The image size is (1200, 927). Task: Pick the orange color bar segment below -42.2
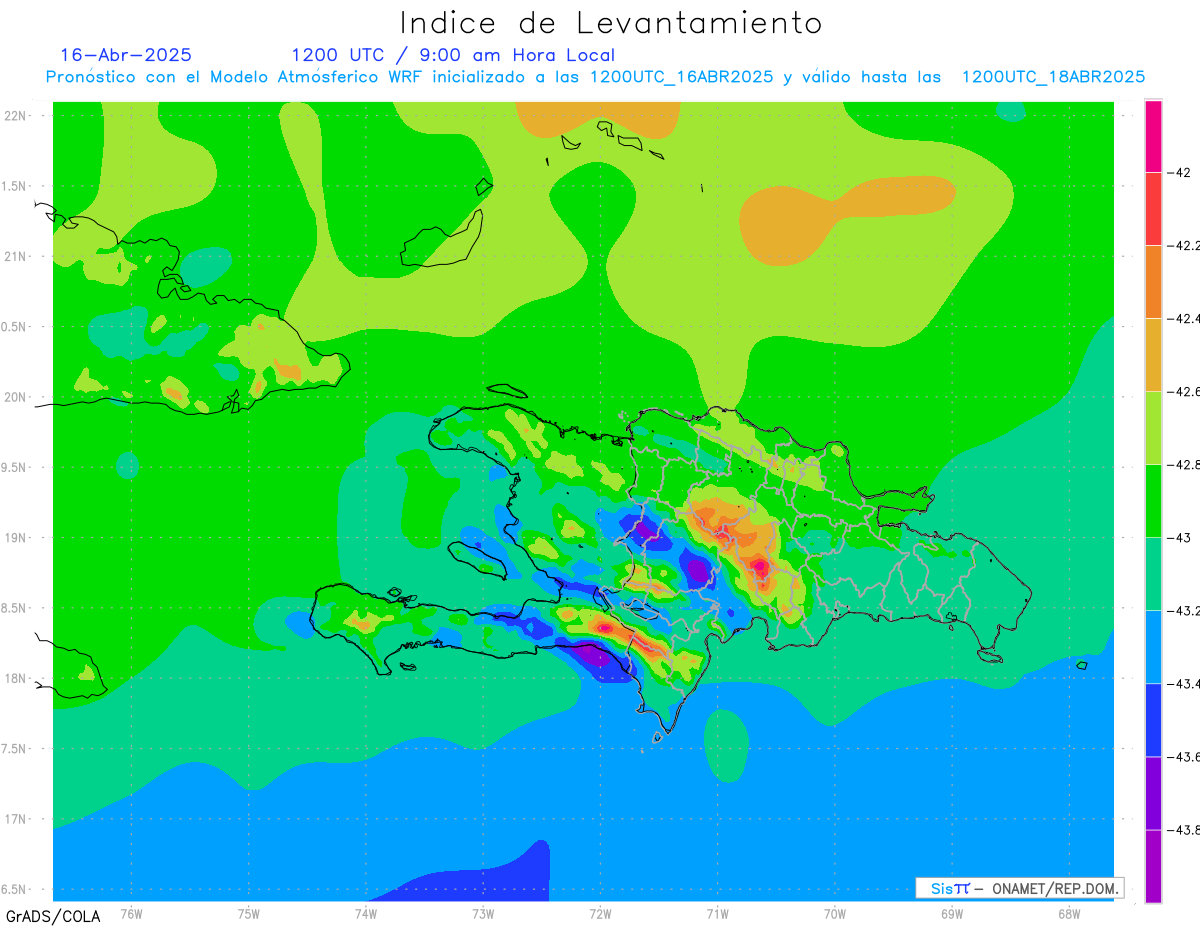(x=1153, y=281)
